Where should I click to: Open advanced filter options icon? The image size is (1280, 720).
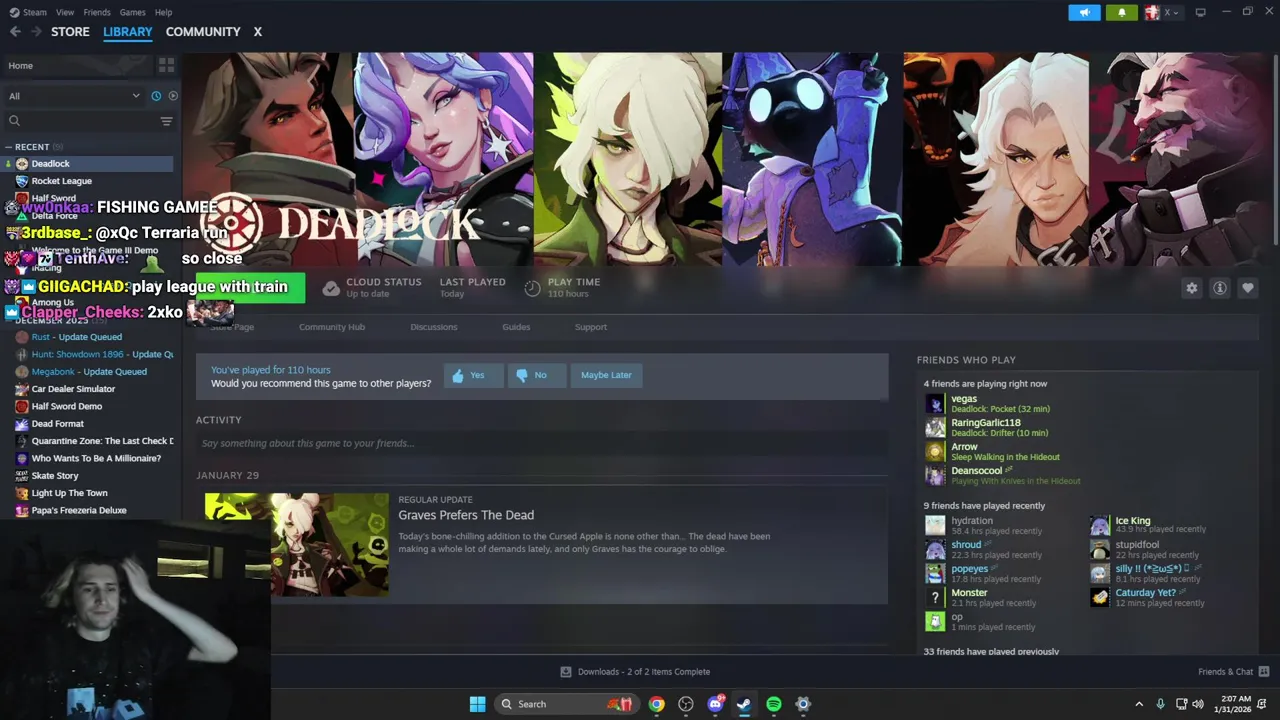pos(166,121)
